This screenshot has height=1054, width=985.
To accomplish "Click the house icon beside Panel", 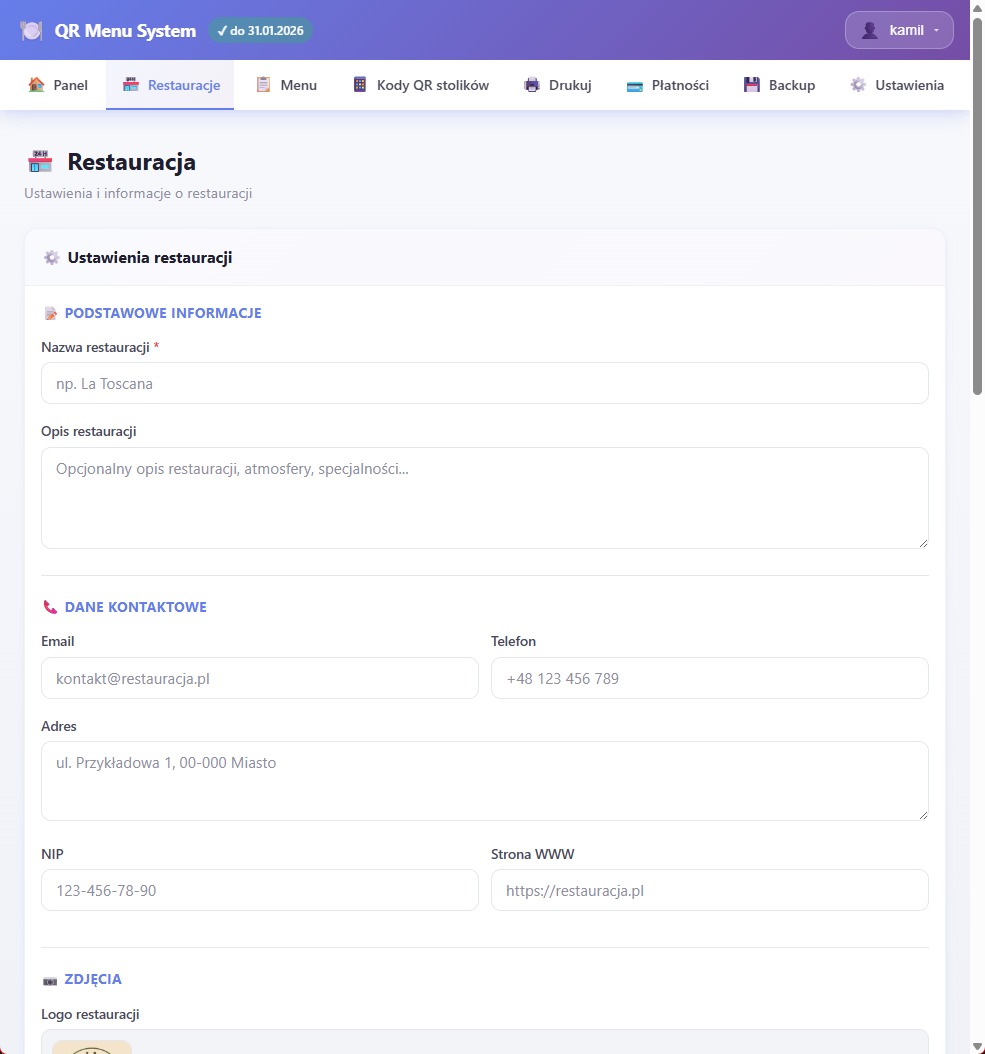I will coord(37,85).
